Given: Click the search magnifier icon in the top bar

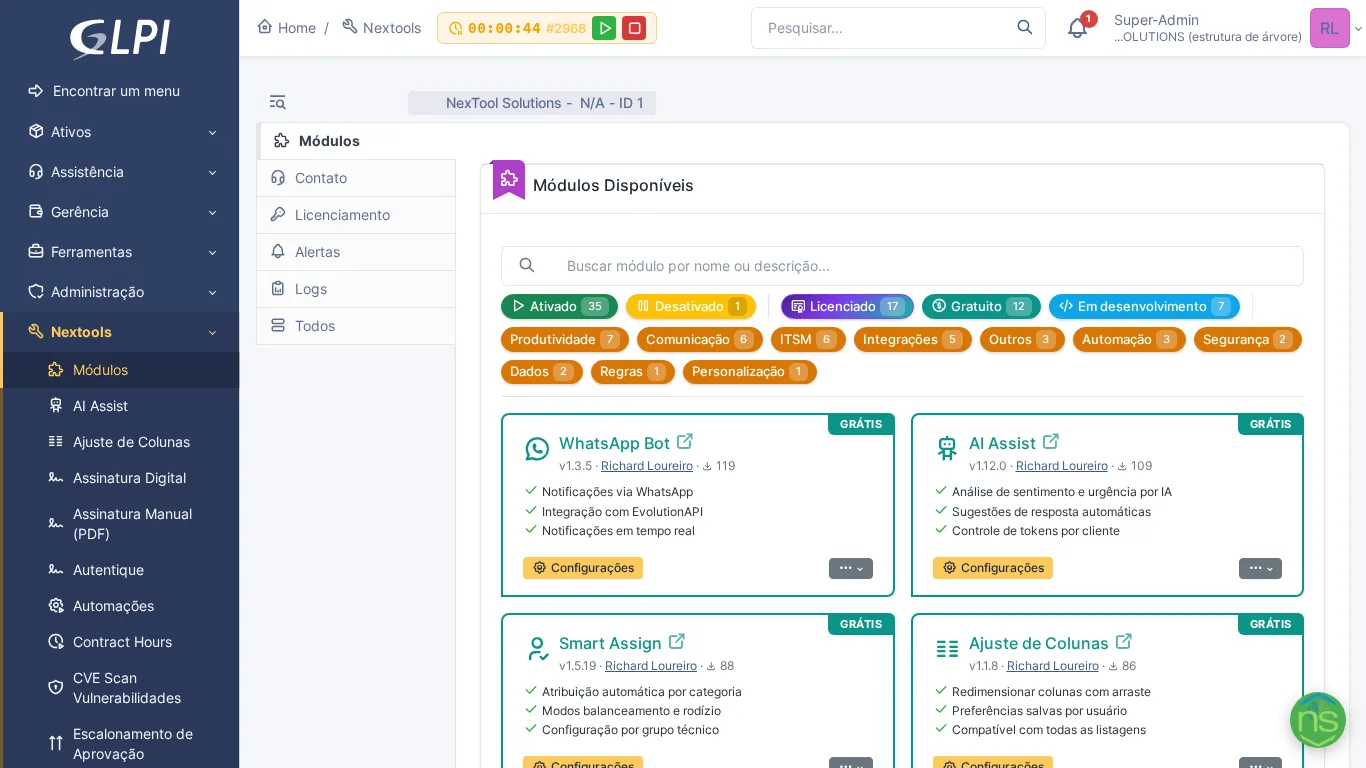Looking at the screenshot, I should [x=1025, y=27].
